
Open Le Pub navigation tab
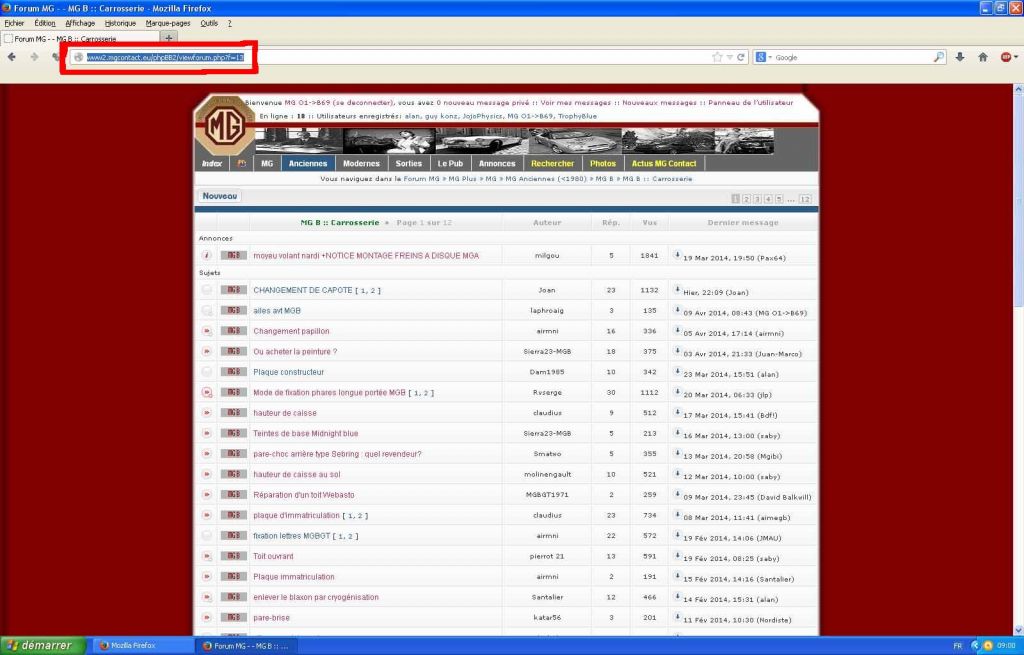tap(450, 163)
